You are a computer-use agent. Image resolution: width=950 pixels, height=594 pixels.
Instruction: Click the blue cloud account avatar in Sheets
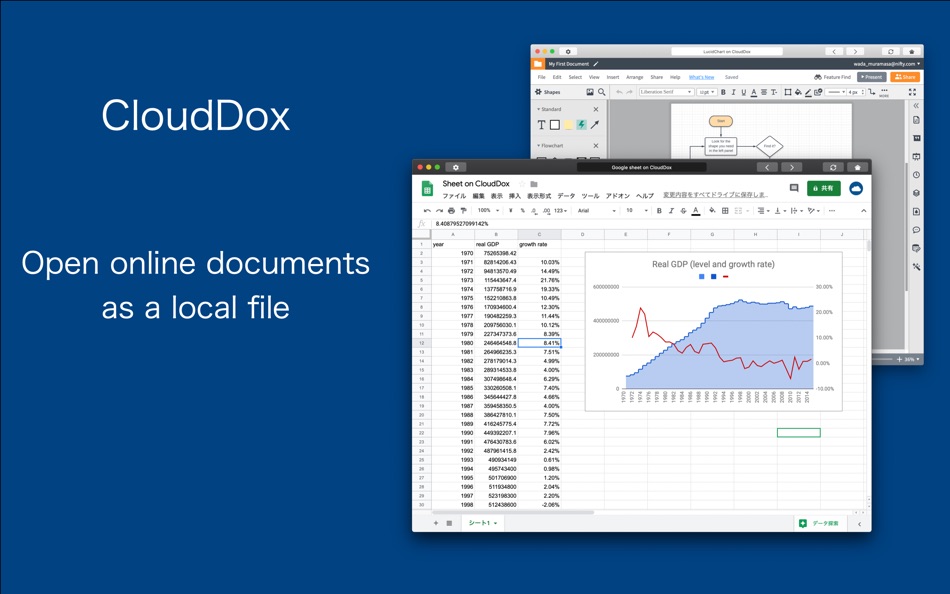coord(856,189)
